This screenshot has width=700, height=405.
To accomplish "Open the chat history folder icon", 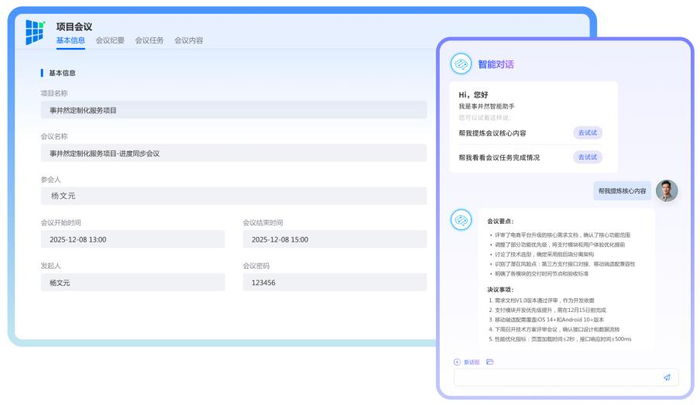I will pyautogui.click(x=490, y=362).
